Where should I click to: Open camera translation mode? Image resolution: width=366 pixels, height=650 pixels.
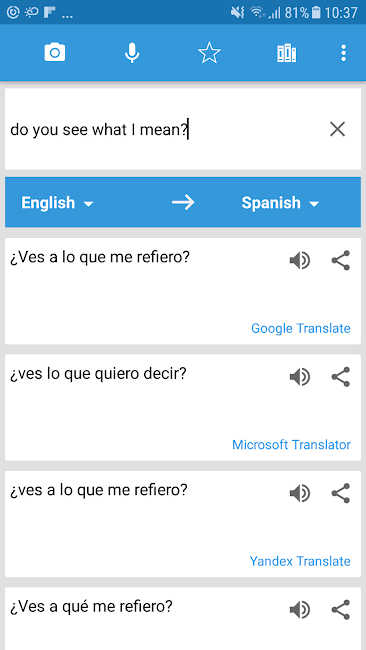coord(55,53)
